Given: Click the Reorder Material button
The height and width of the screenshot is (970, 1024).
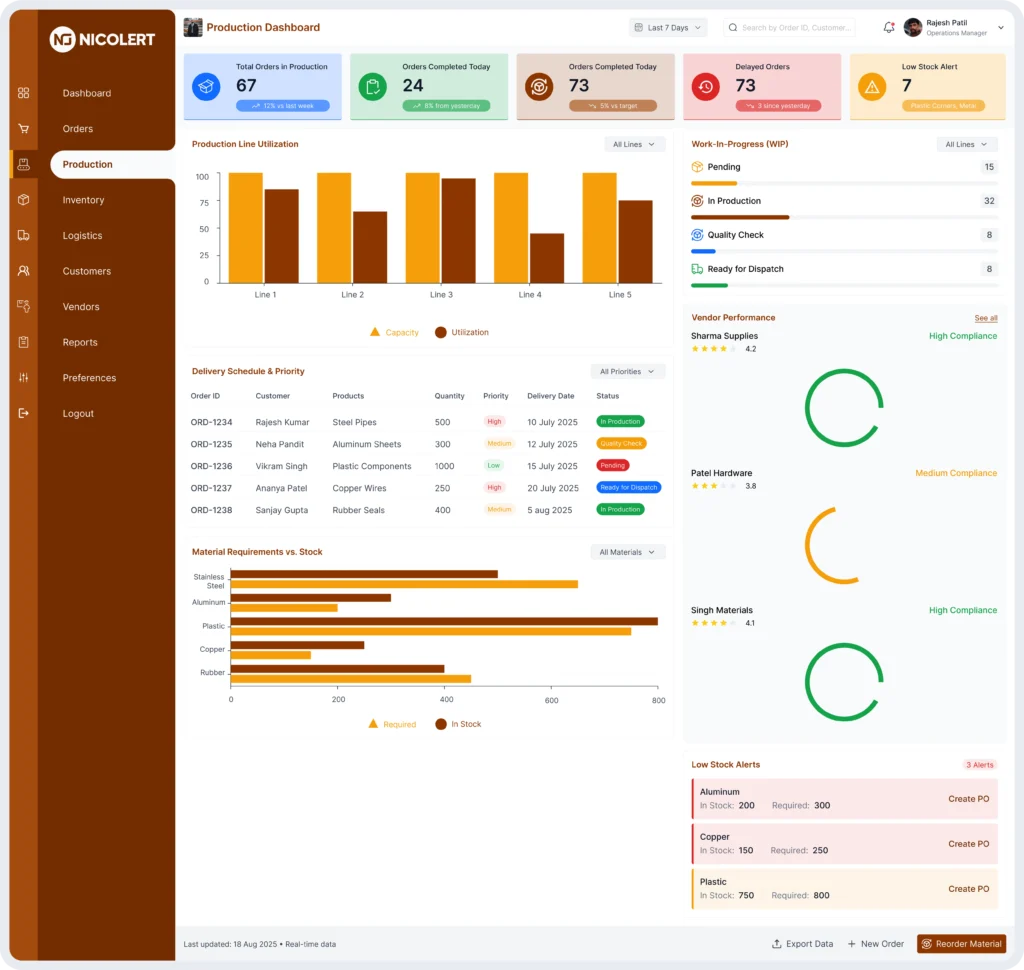Looking at the screenshot, I should 961,944.
